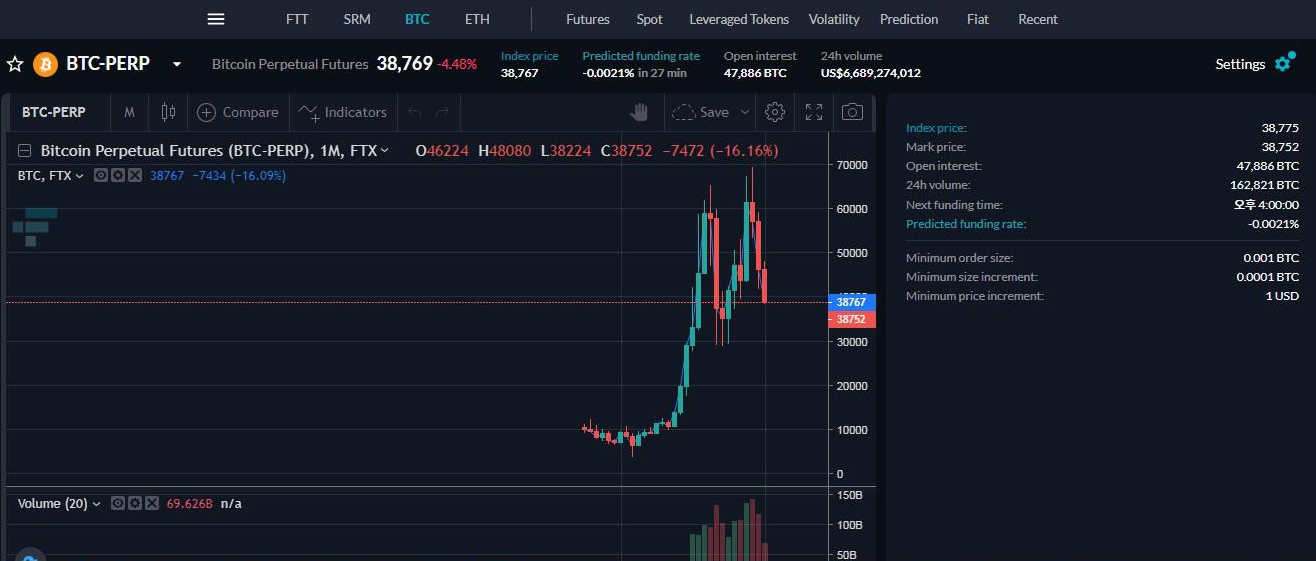Select the ETH tab

tap(477, 19)
